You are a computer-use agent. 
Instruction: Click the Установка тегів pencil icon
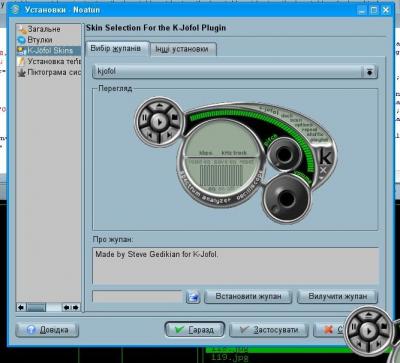22,61
